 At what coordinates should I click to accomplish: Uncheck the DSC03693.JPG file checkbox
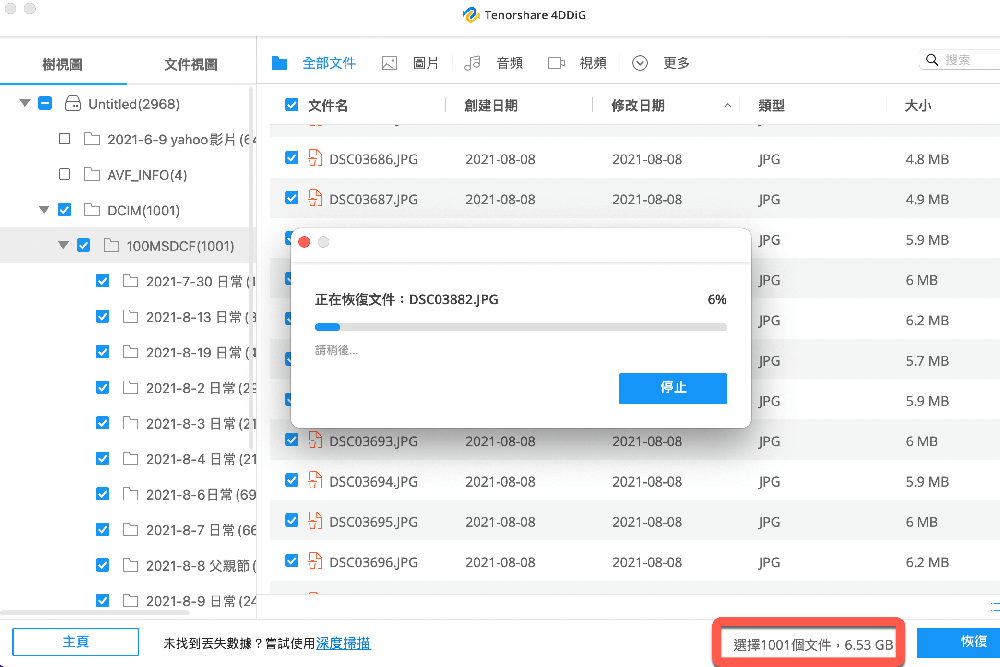tap(291, 440)
